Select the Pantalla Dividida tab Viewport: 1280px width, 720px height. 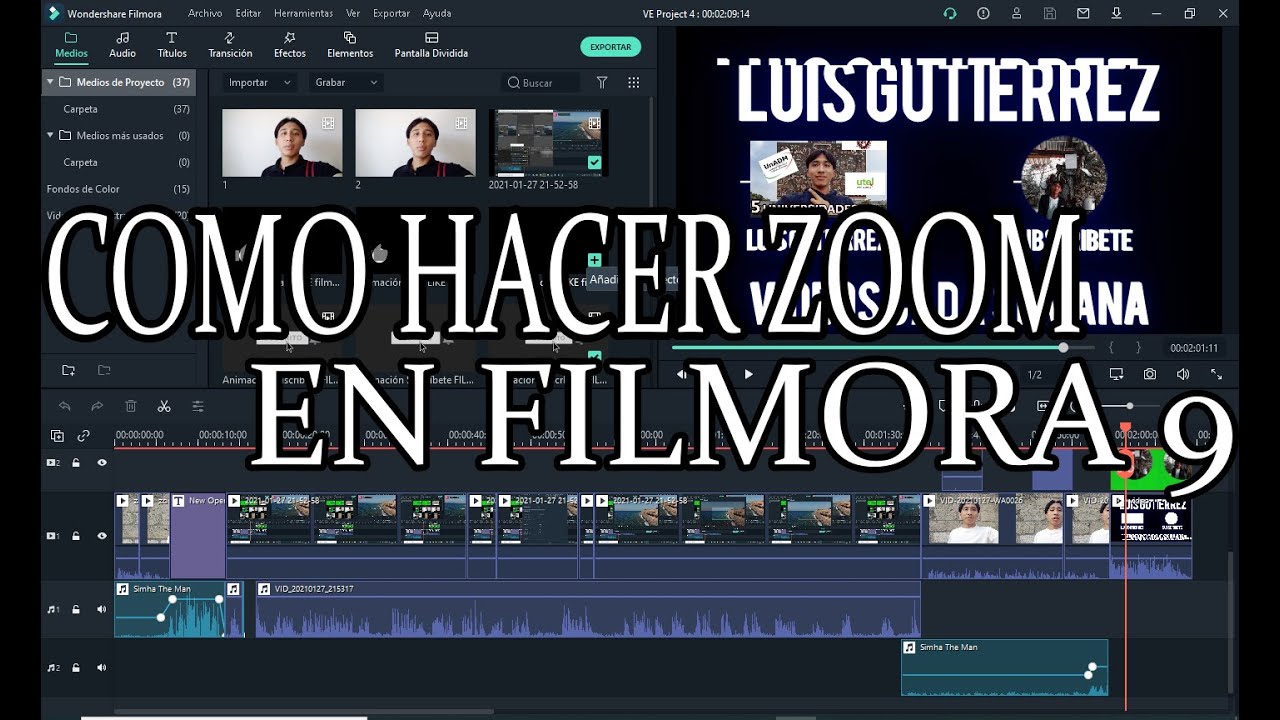click(x=431, y=45)
